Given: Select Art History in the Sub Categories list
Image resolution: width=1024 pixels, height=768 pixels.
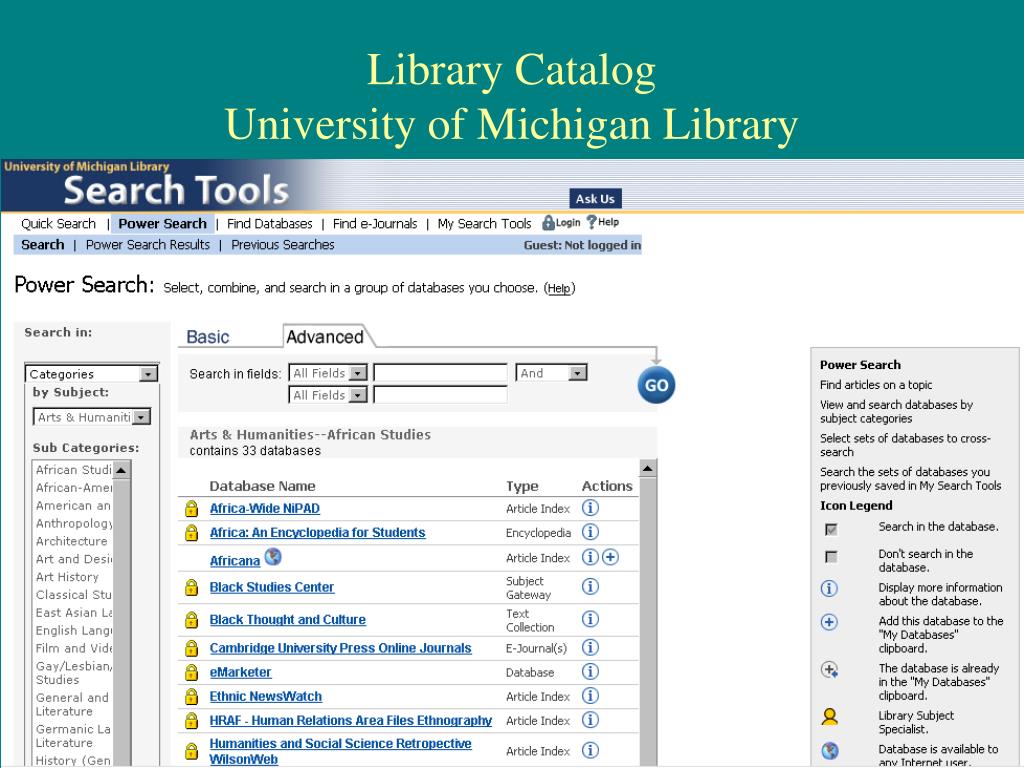Looking at the screenshot, I should (x=67, y=577).
